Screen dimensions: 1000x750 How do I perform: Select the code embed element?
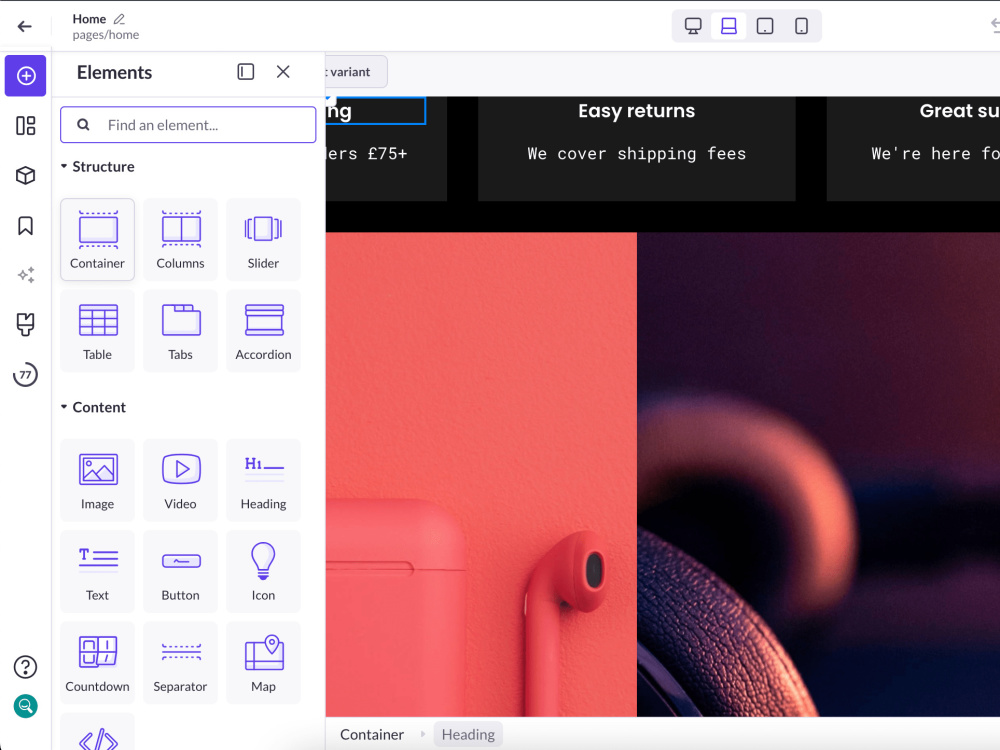coord(98,732)
